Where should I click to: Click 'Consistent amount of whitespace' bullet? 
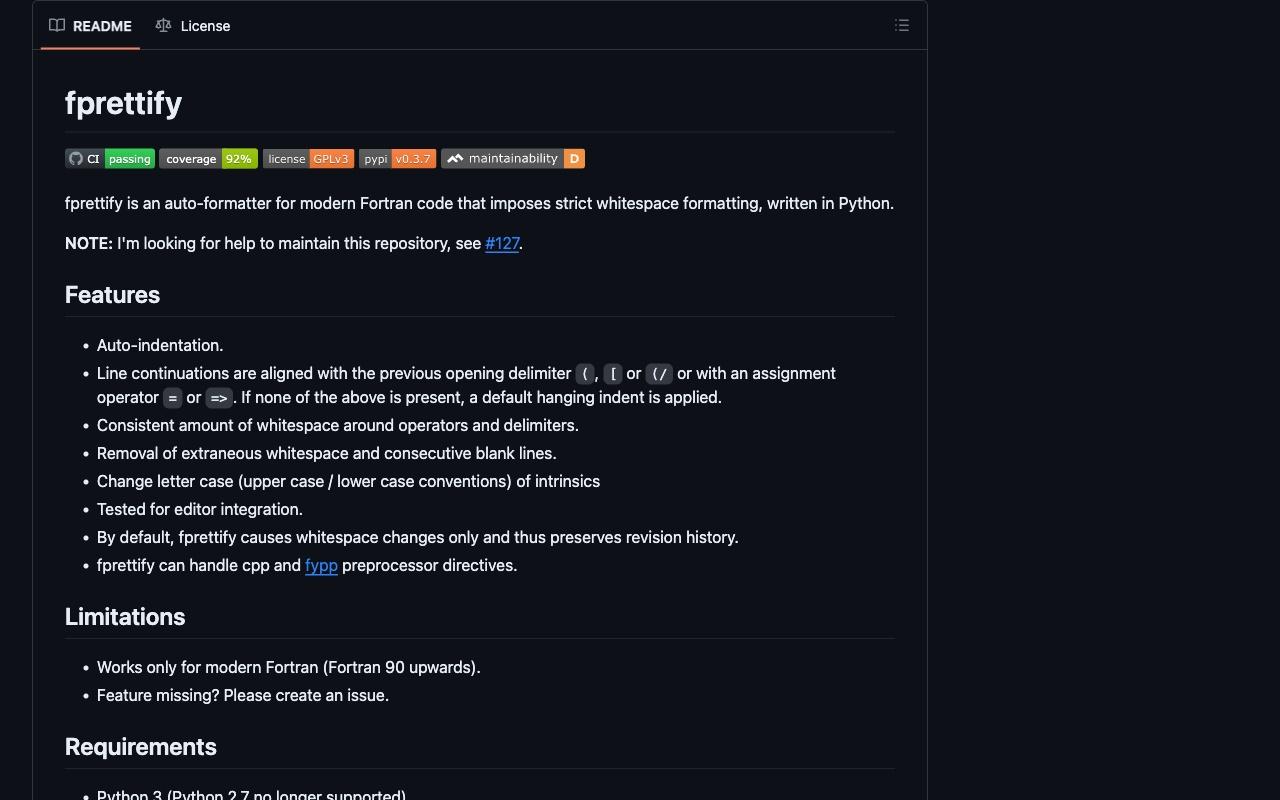click(338, 425)
